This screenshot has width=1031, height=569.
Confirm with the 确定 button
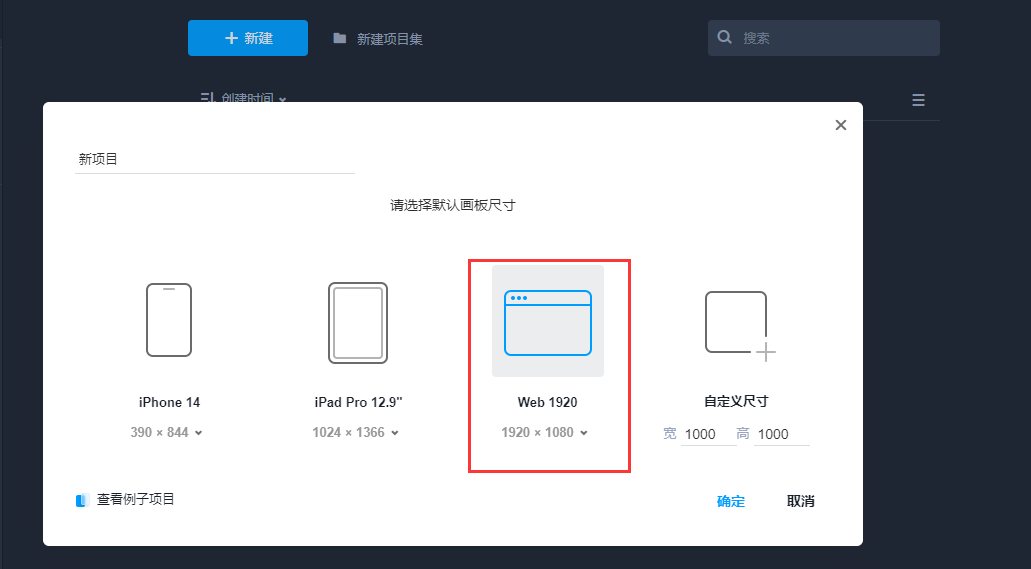731,501
